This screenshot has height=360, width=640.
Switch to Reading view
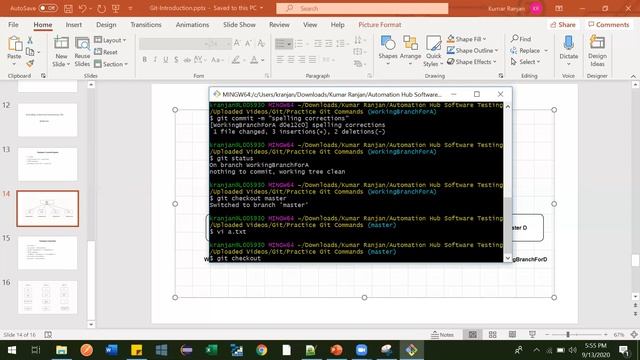pos(512,334)
